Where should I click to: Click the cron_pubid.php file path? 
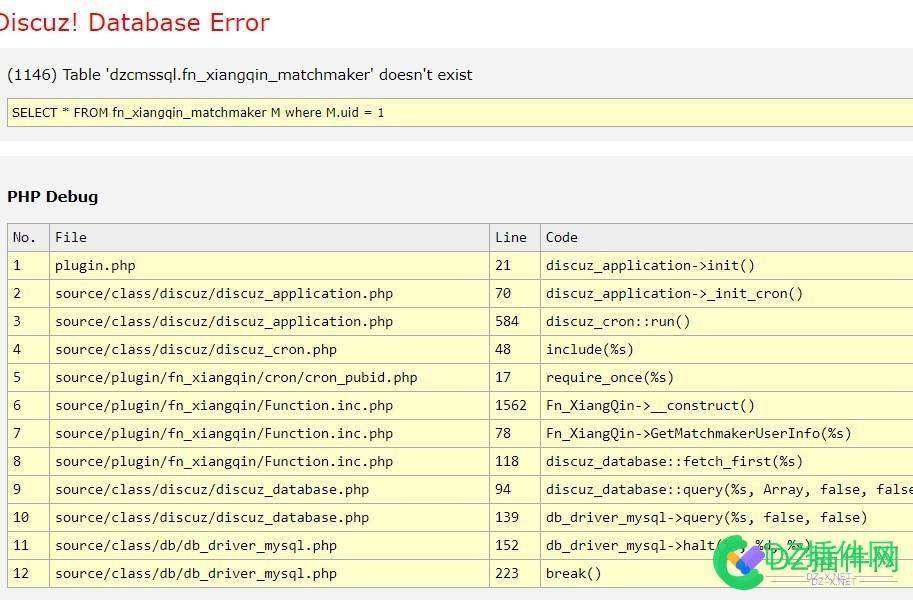coord(236,378)
